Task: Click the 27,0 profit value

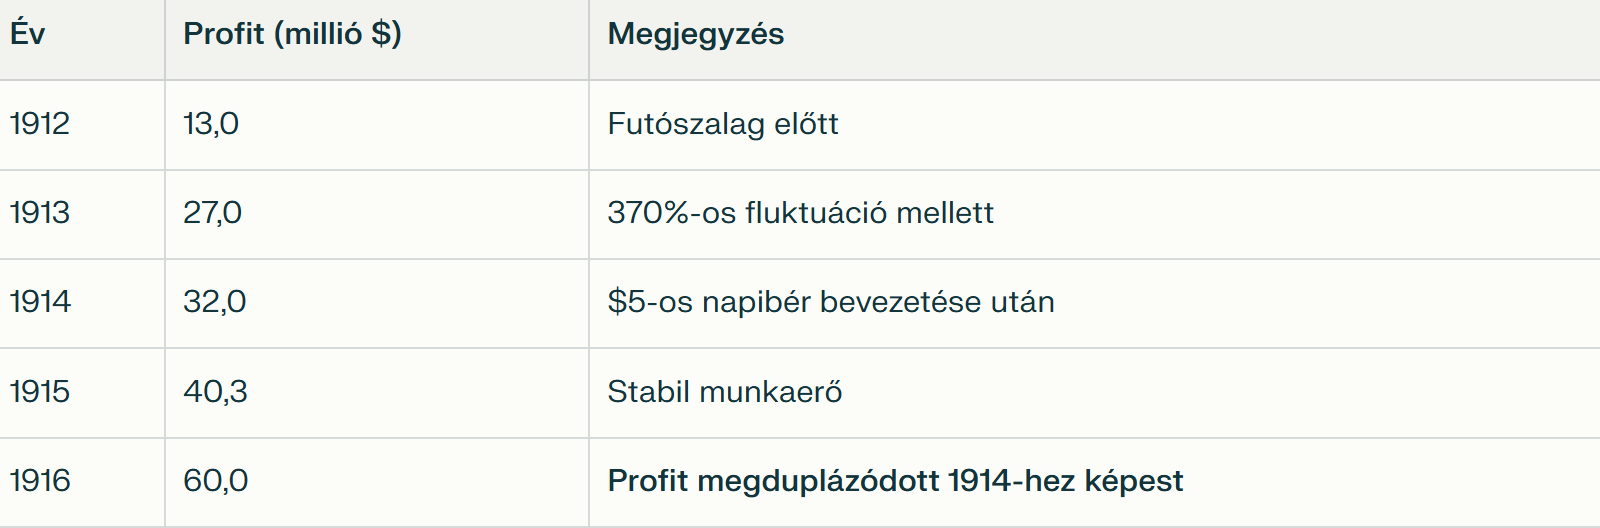Action: [212, 213]
